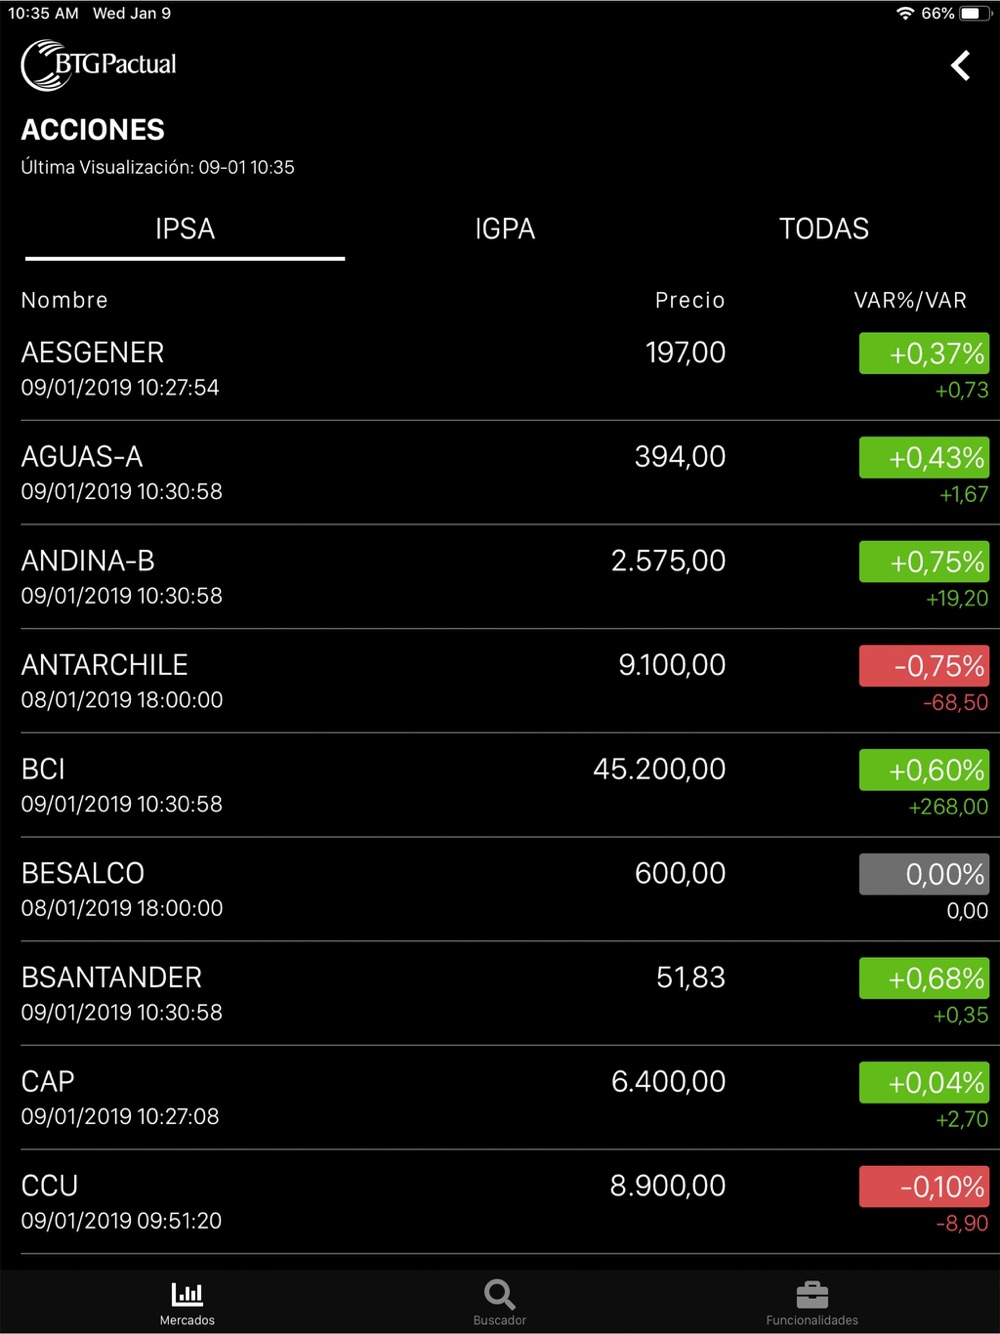
Task: Tap the BTG Pactual logo
Action: pos(99,65)
